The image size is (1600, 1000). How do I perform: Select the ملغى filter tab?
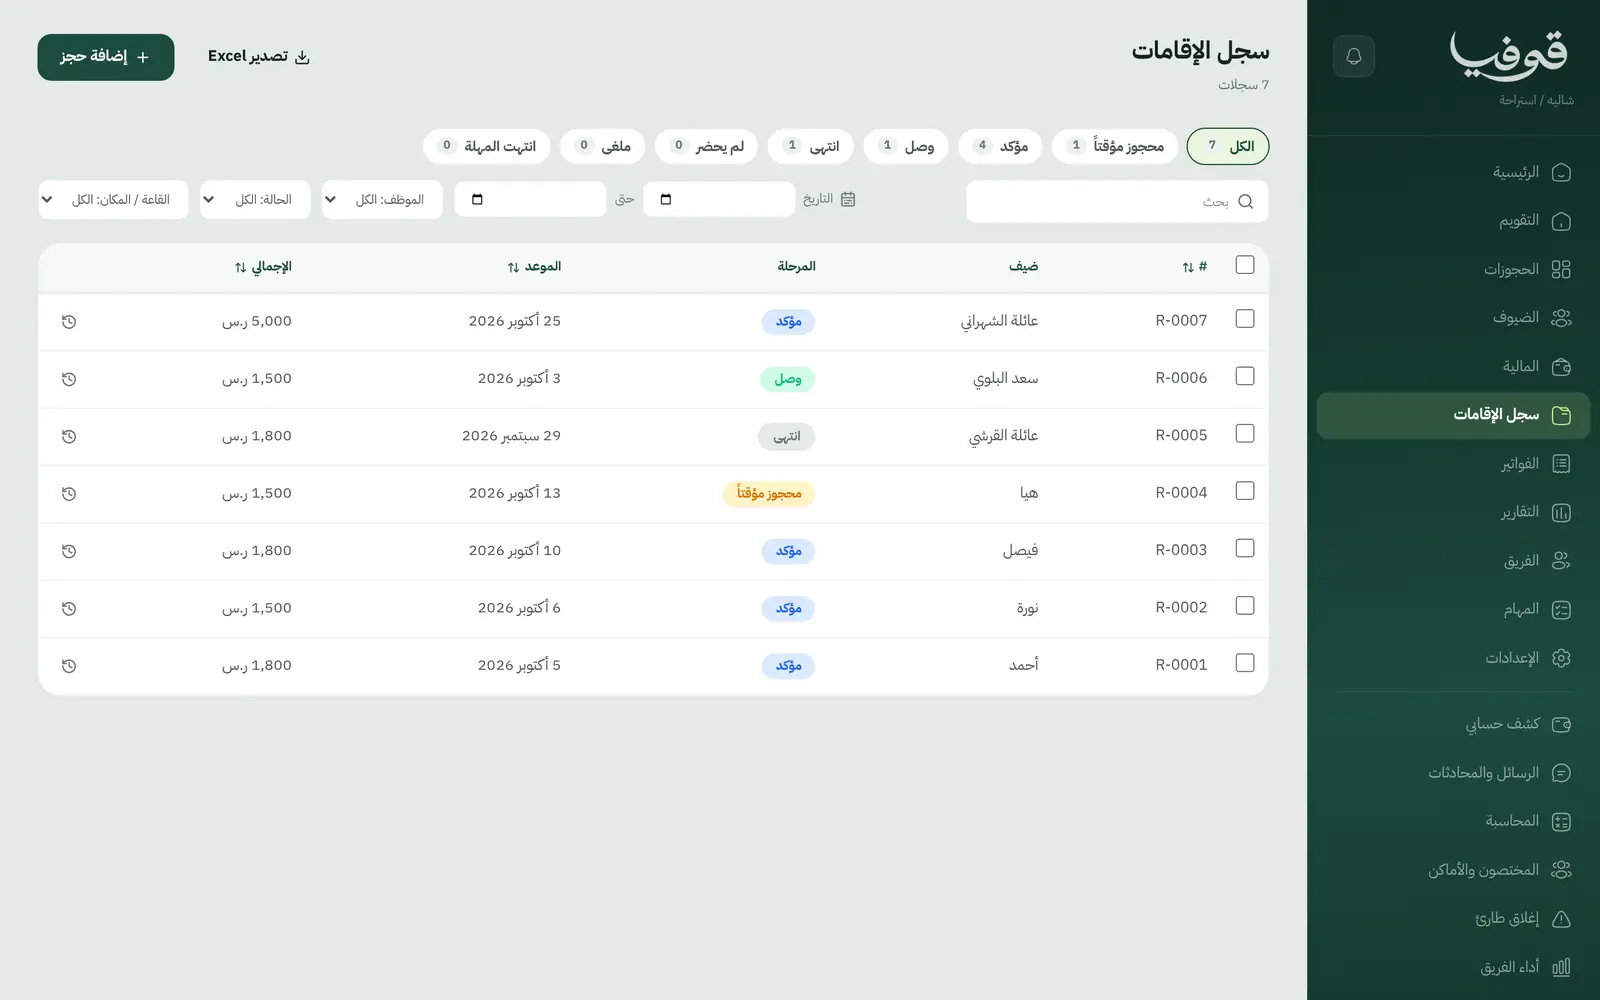pos(603,146)
